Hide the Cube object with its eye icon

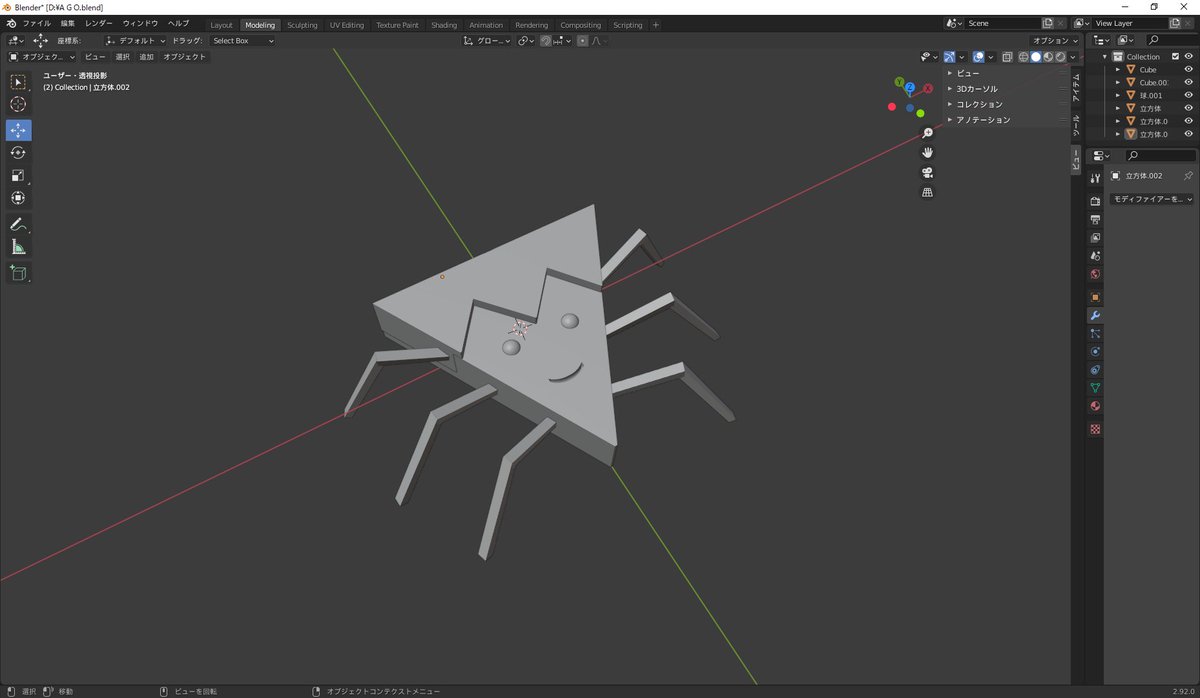1188,70
